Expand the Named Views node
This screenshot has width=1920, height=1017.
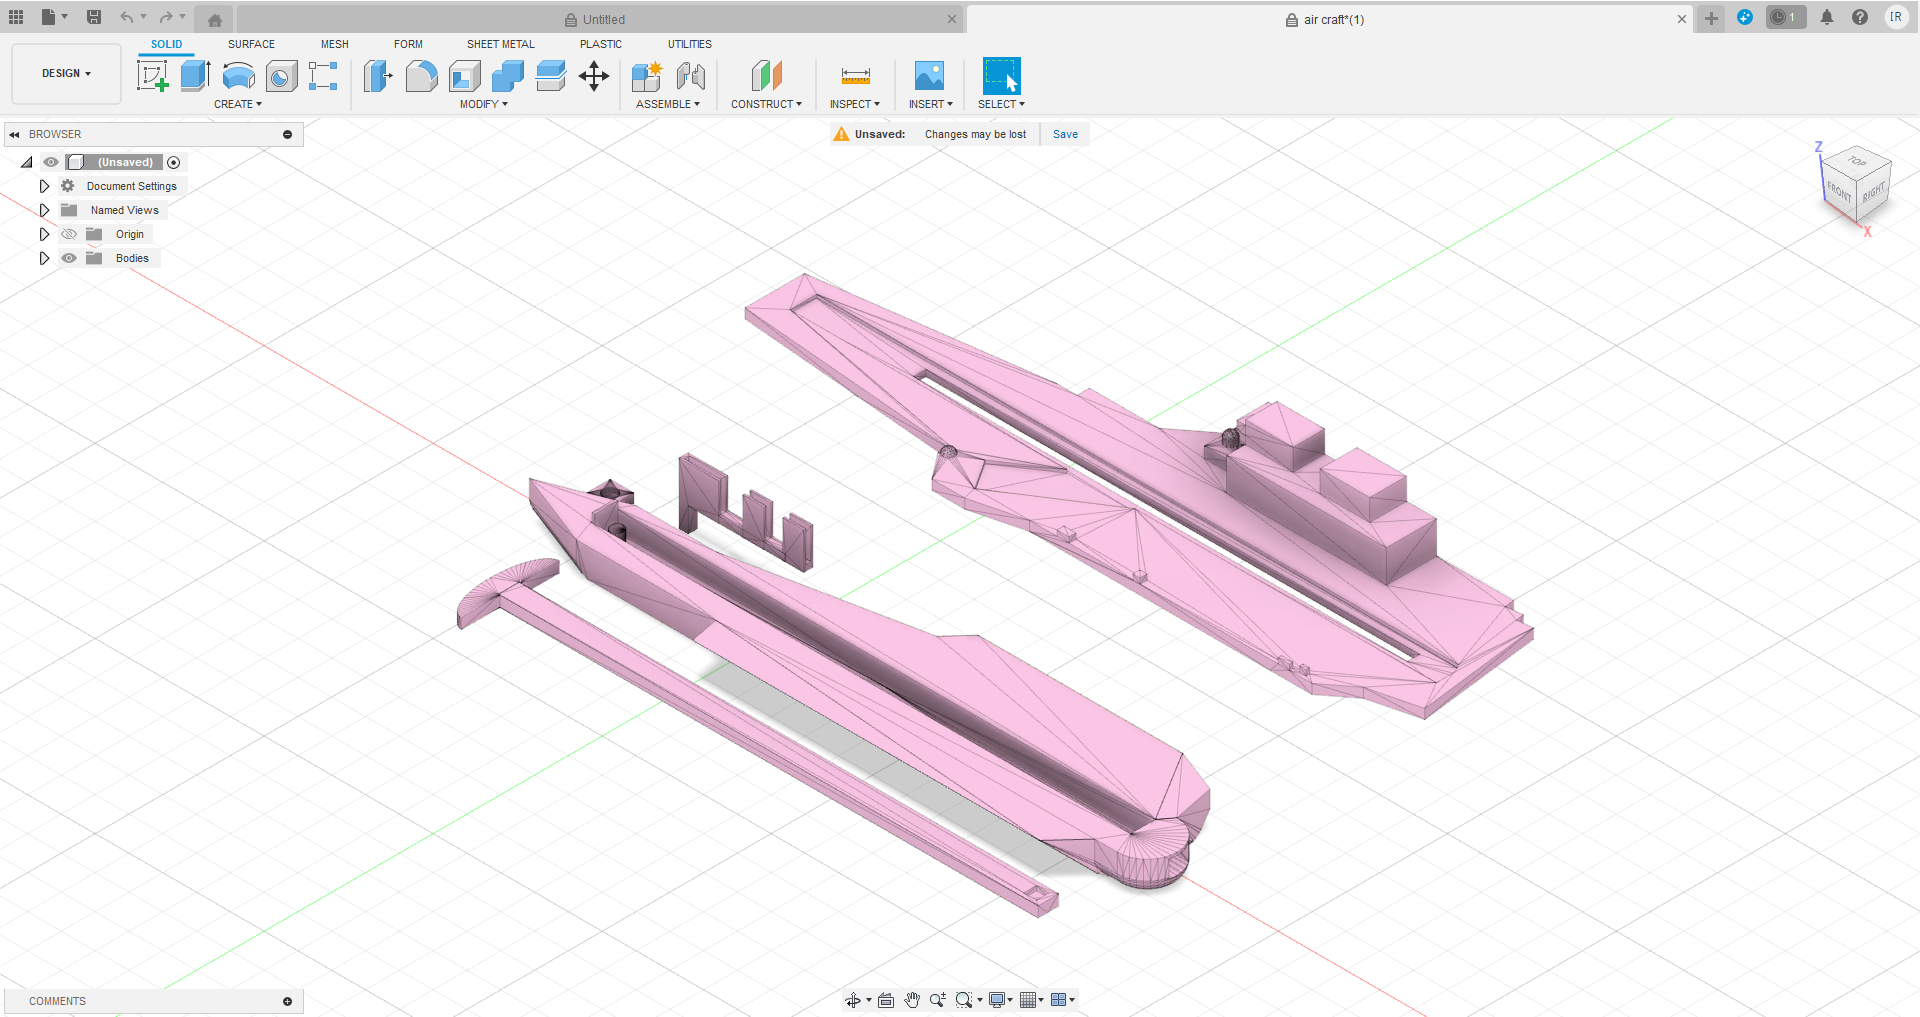(x=44, y=210)
